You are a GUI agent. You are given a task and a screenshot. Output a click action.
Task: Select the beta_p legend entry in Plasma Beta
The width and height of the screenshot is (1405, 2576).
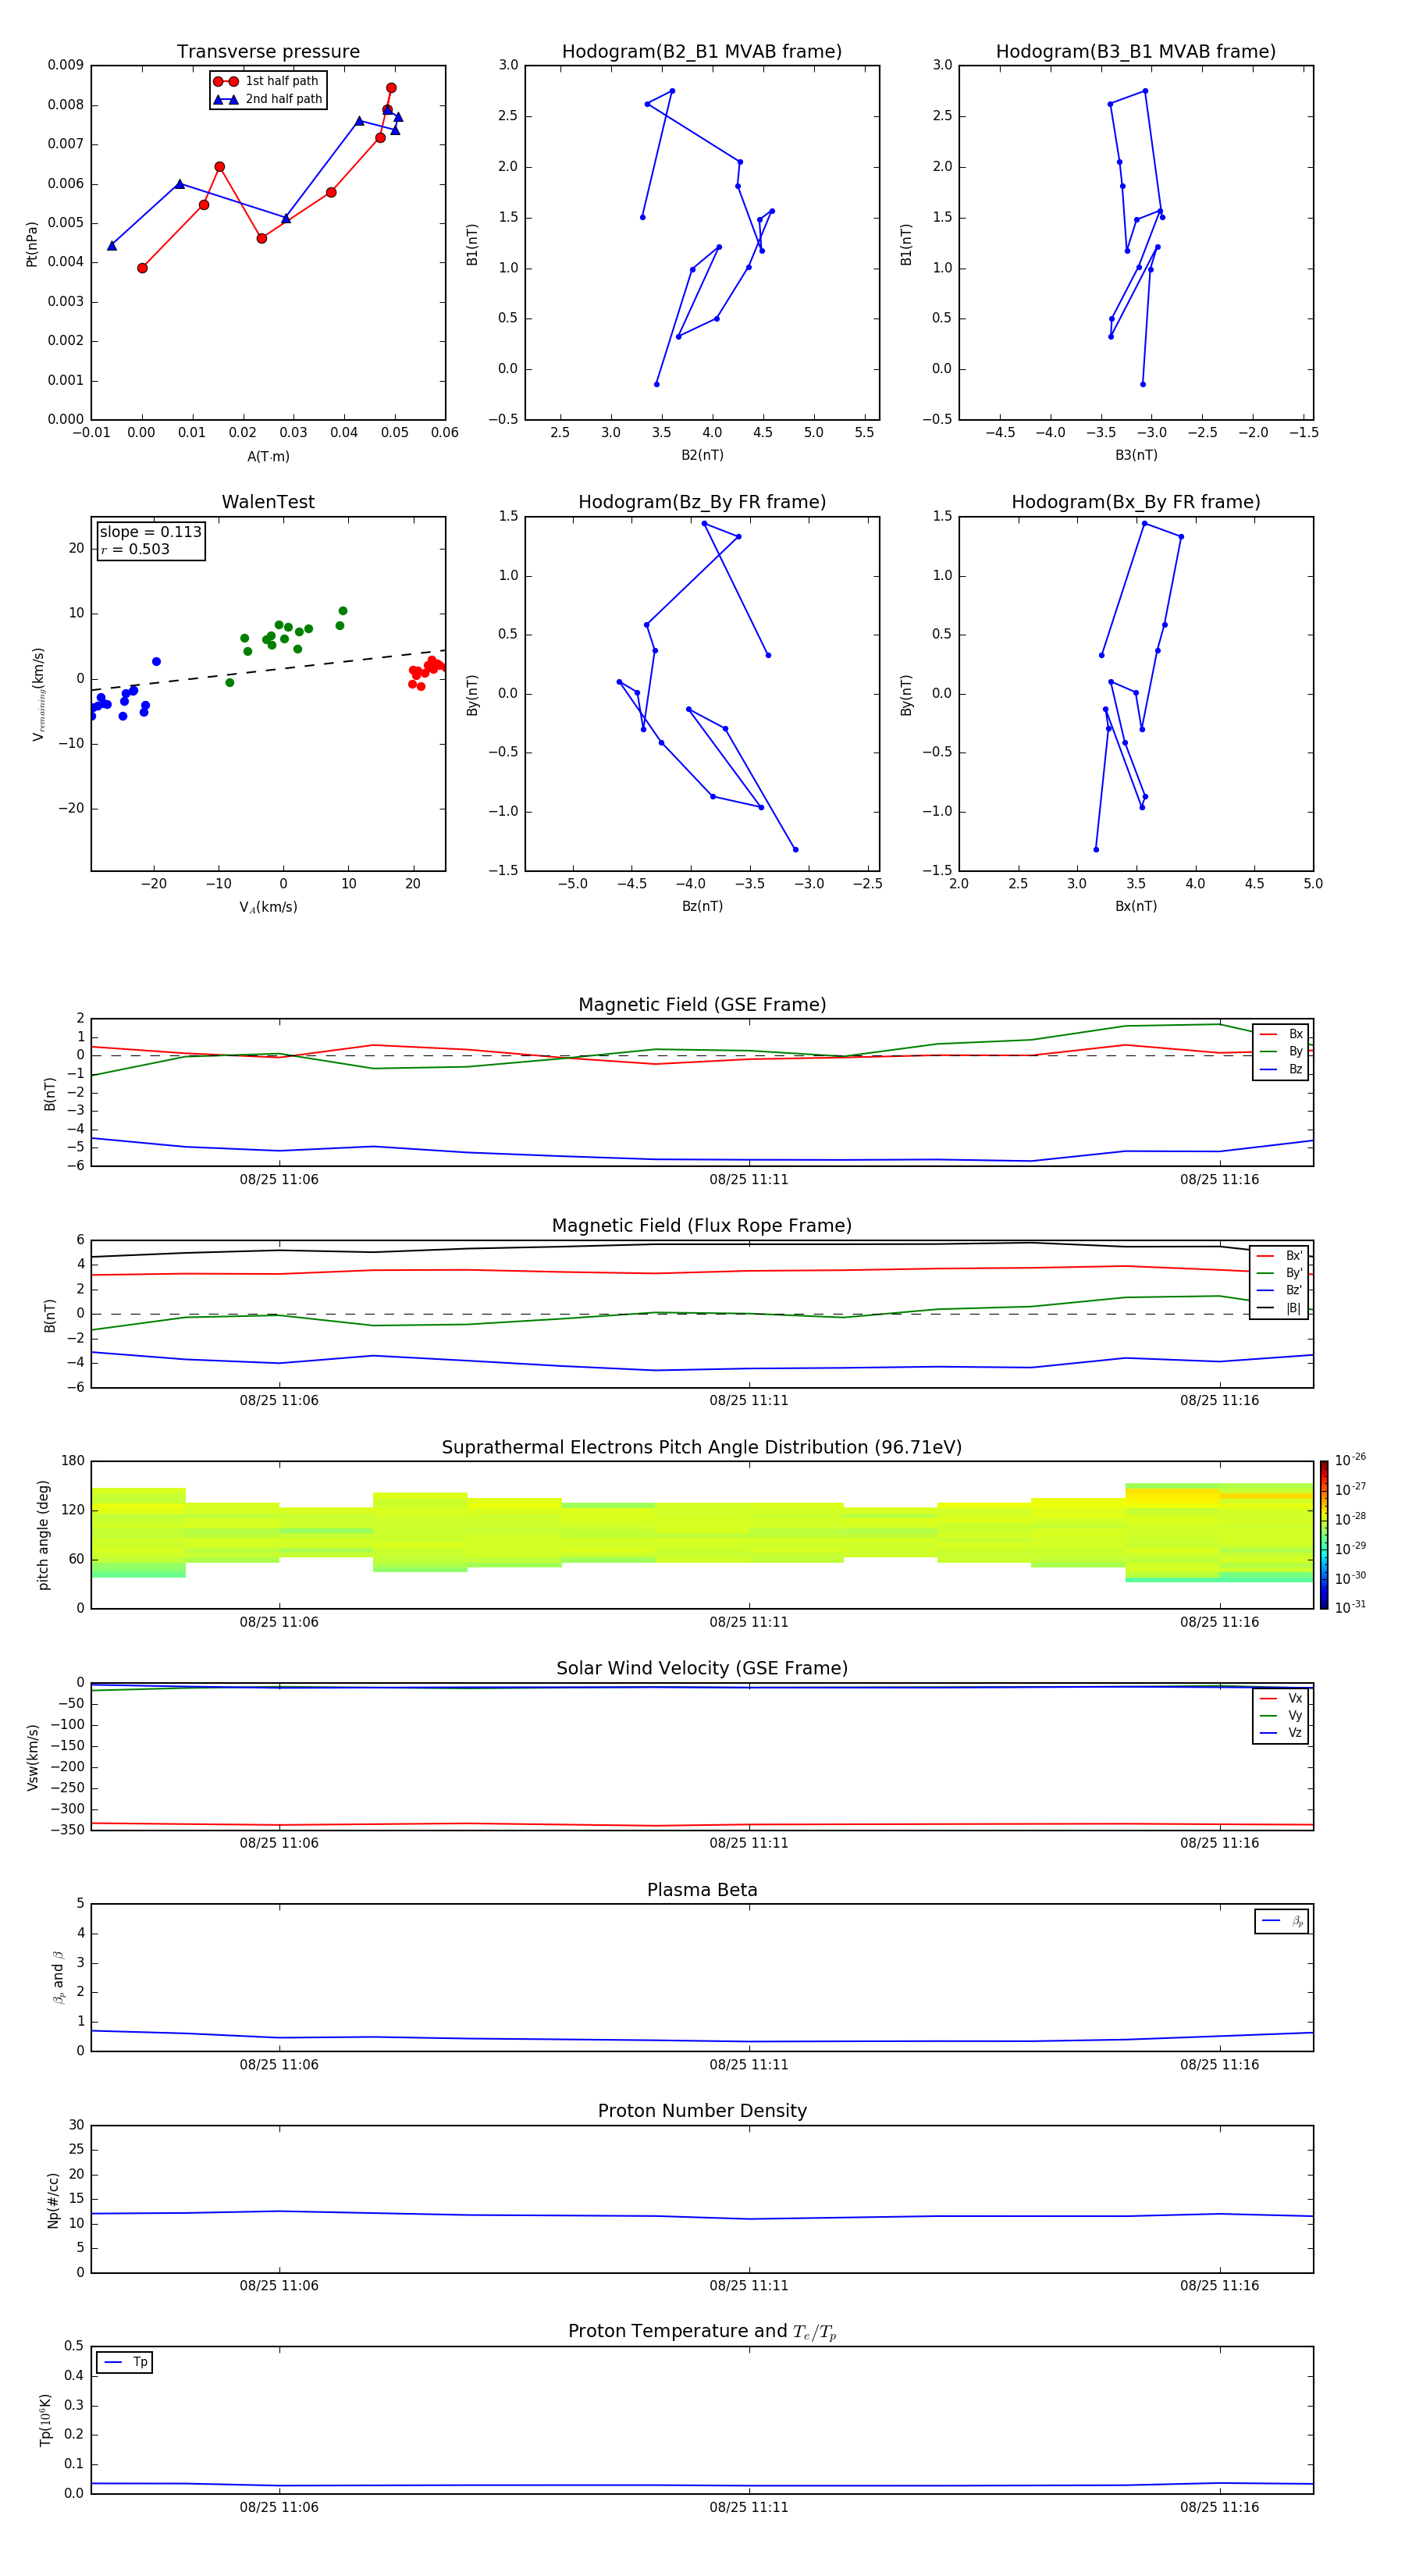pos(1282,1921)
